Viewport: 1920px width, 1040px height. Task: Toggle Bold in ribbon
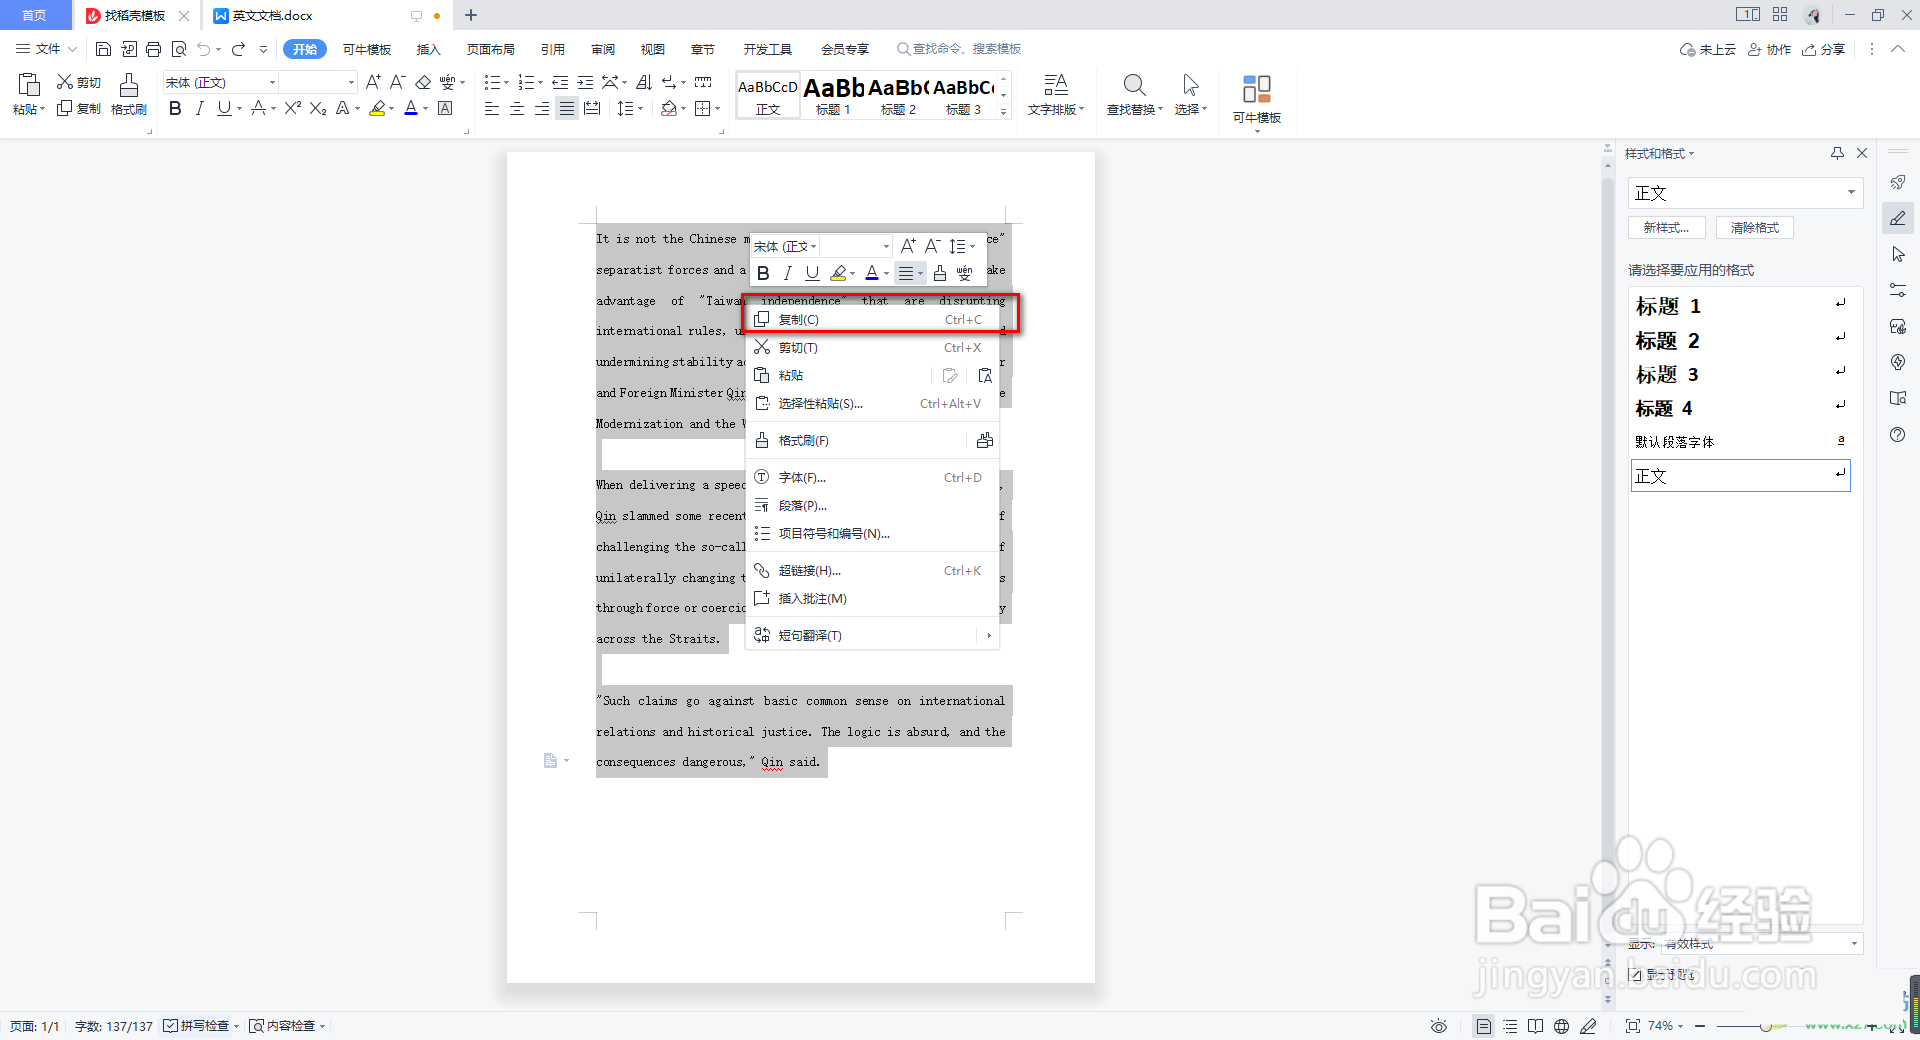click(175, 108)
